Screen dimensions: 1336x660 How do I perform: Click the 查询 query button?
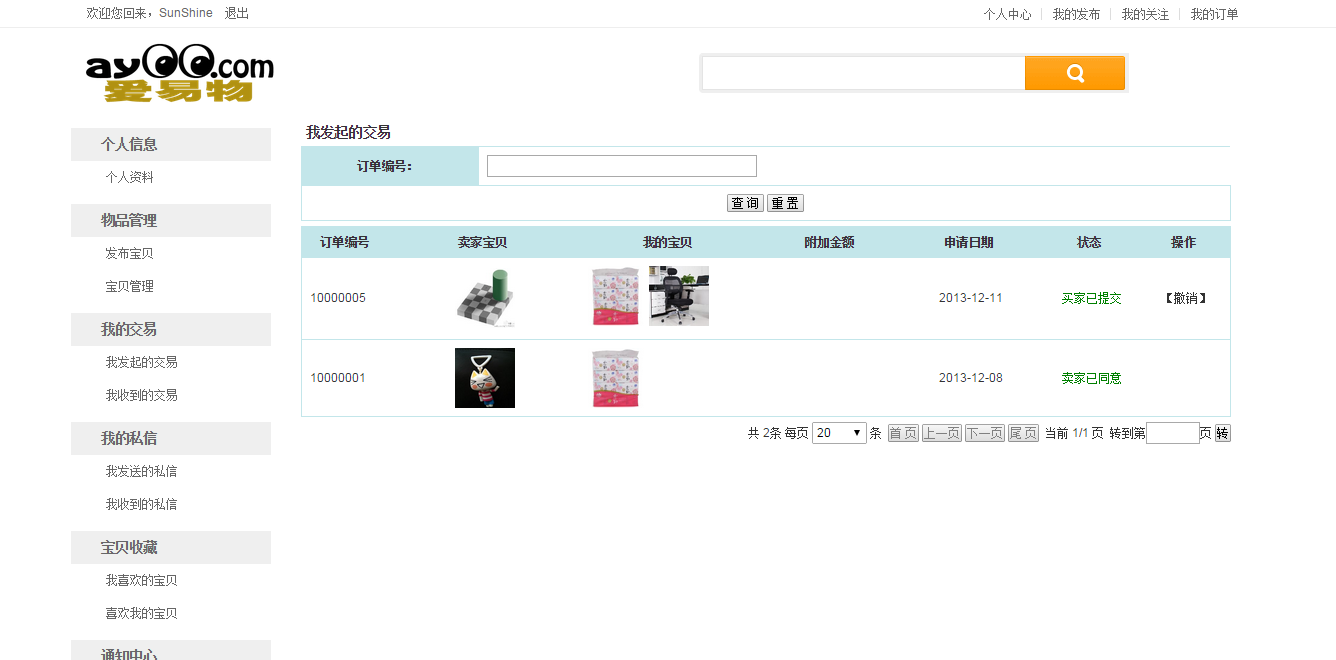click(x=745, y=203)
